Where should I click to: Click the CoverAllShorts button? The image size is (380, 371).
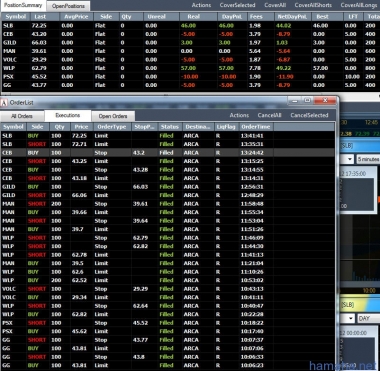tap(313, 5)
